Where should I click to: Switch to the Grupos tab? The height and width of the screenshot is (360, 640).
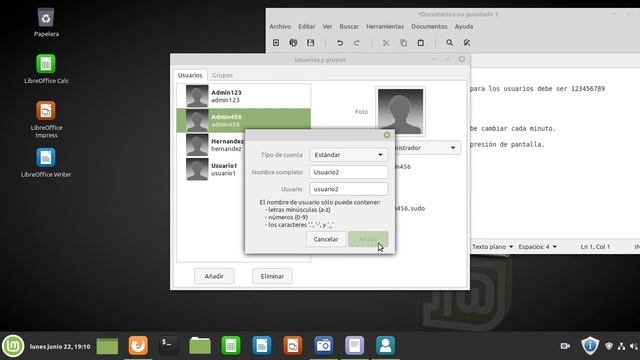point(222,75)
